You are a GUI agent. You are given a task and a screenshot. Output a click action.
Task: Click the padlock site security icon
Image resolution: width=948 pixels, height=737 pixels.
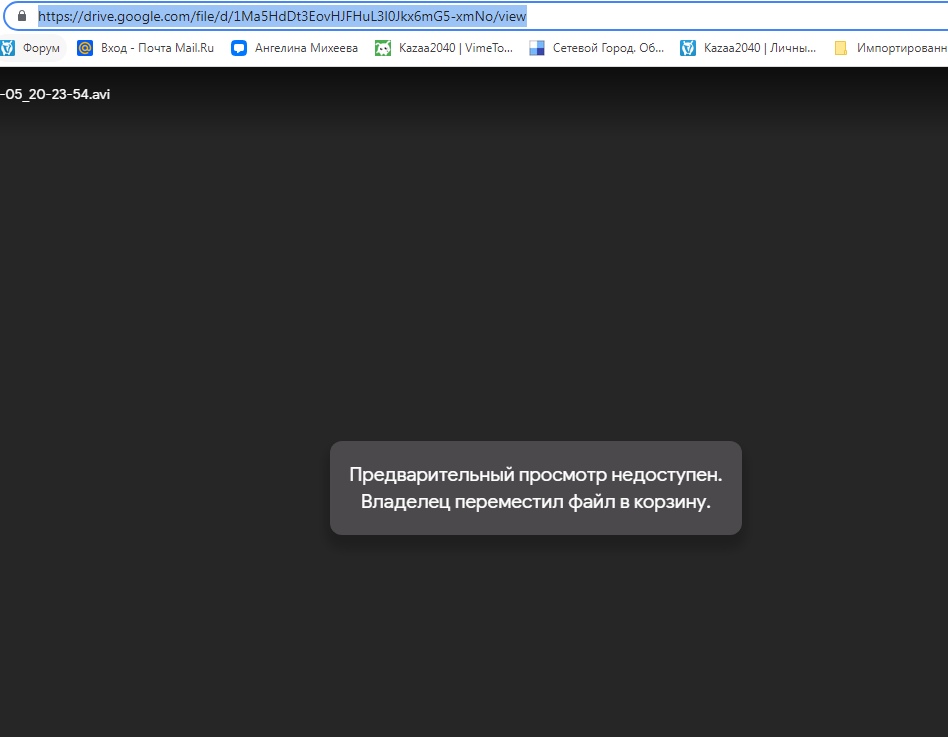[x=22, y=16]
